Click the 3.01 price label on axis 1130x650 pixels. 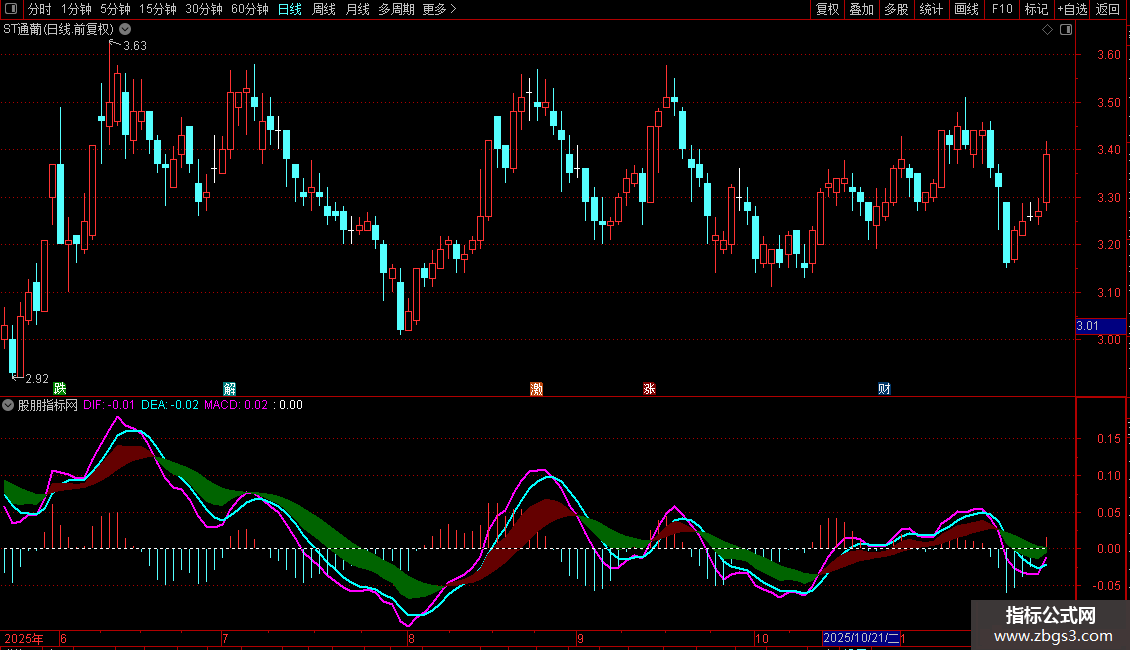1087,325
